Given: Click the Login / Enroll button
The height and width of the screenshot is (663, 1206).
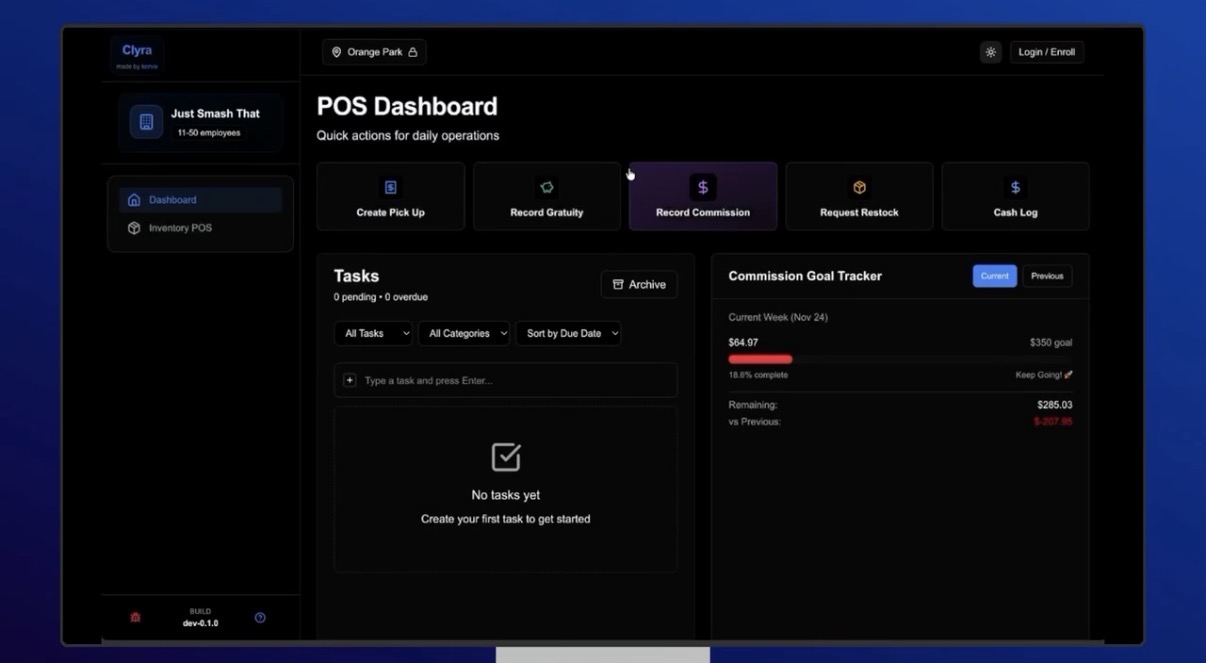Looking at the screenshot, I should [x=1046, y=52].
